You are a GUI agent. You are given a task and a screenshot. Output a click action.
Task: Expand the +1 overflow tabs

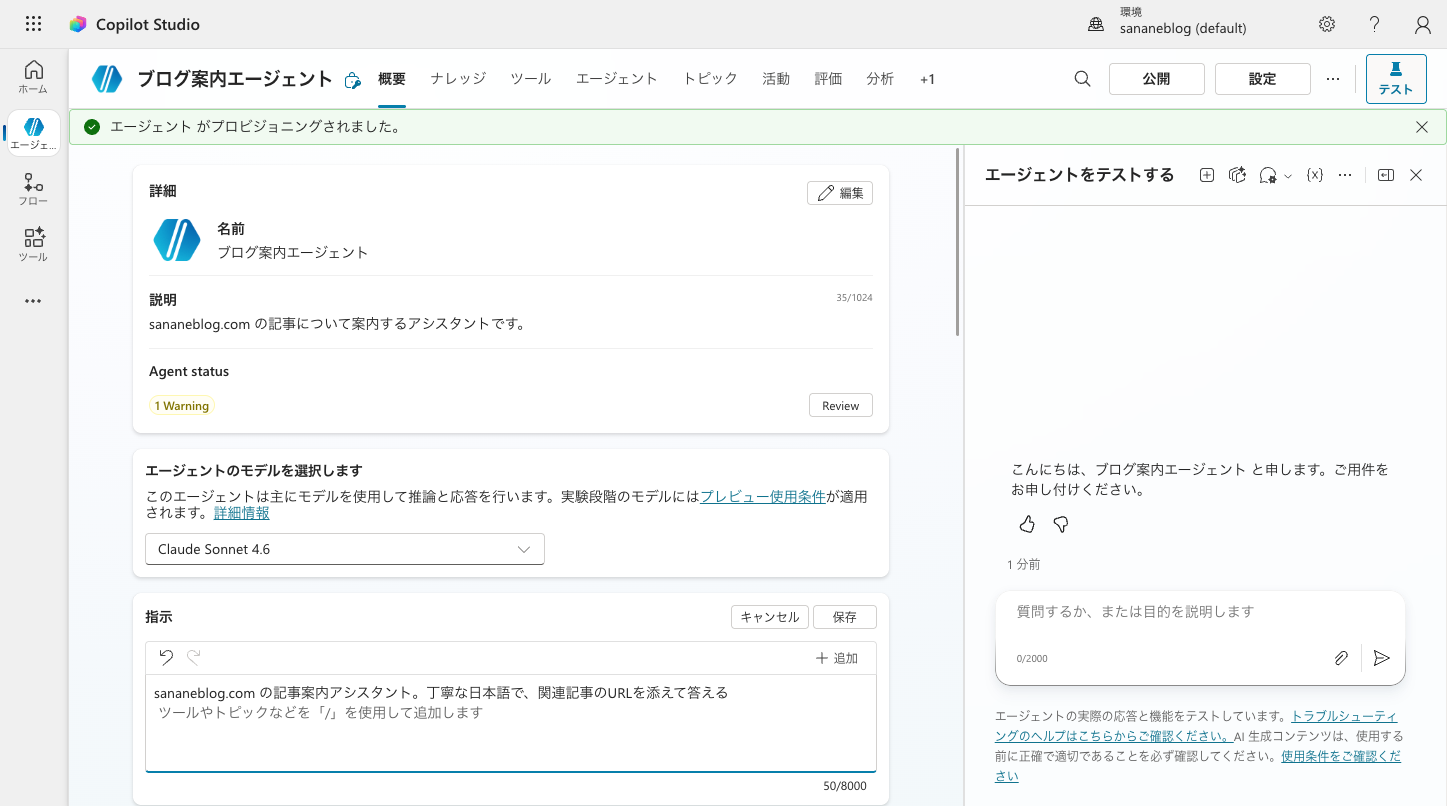(x=927, y=79)
